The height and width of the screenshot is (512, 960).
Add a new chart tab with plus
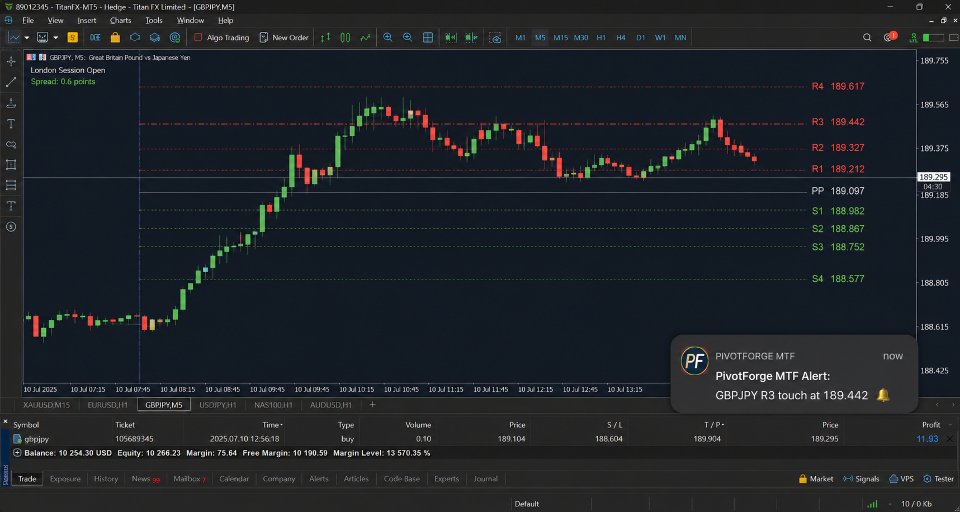[372, 404]
